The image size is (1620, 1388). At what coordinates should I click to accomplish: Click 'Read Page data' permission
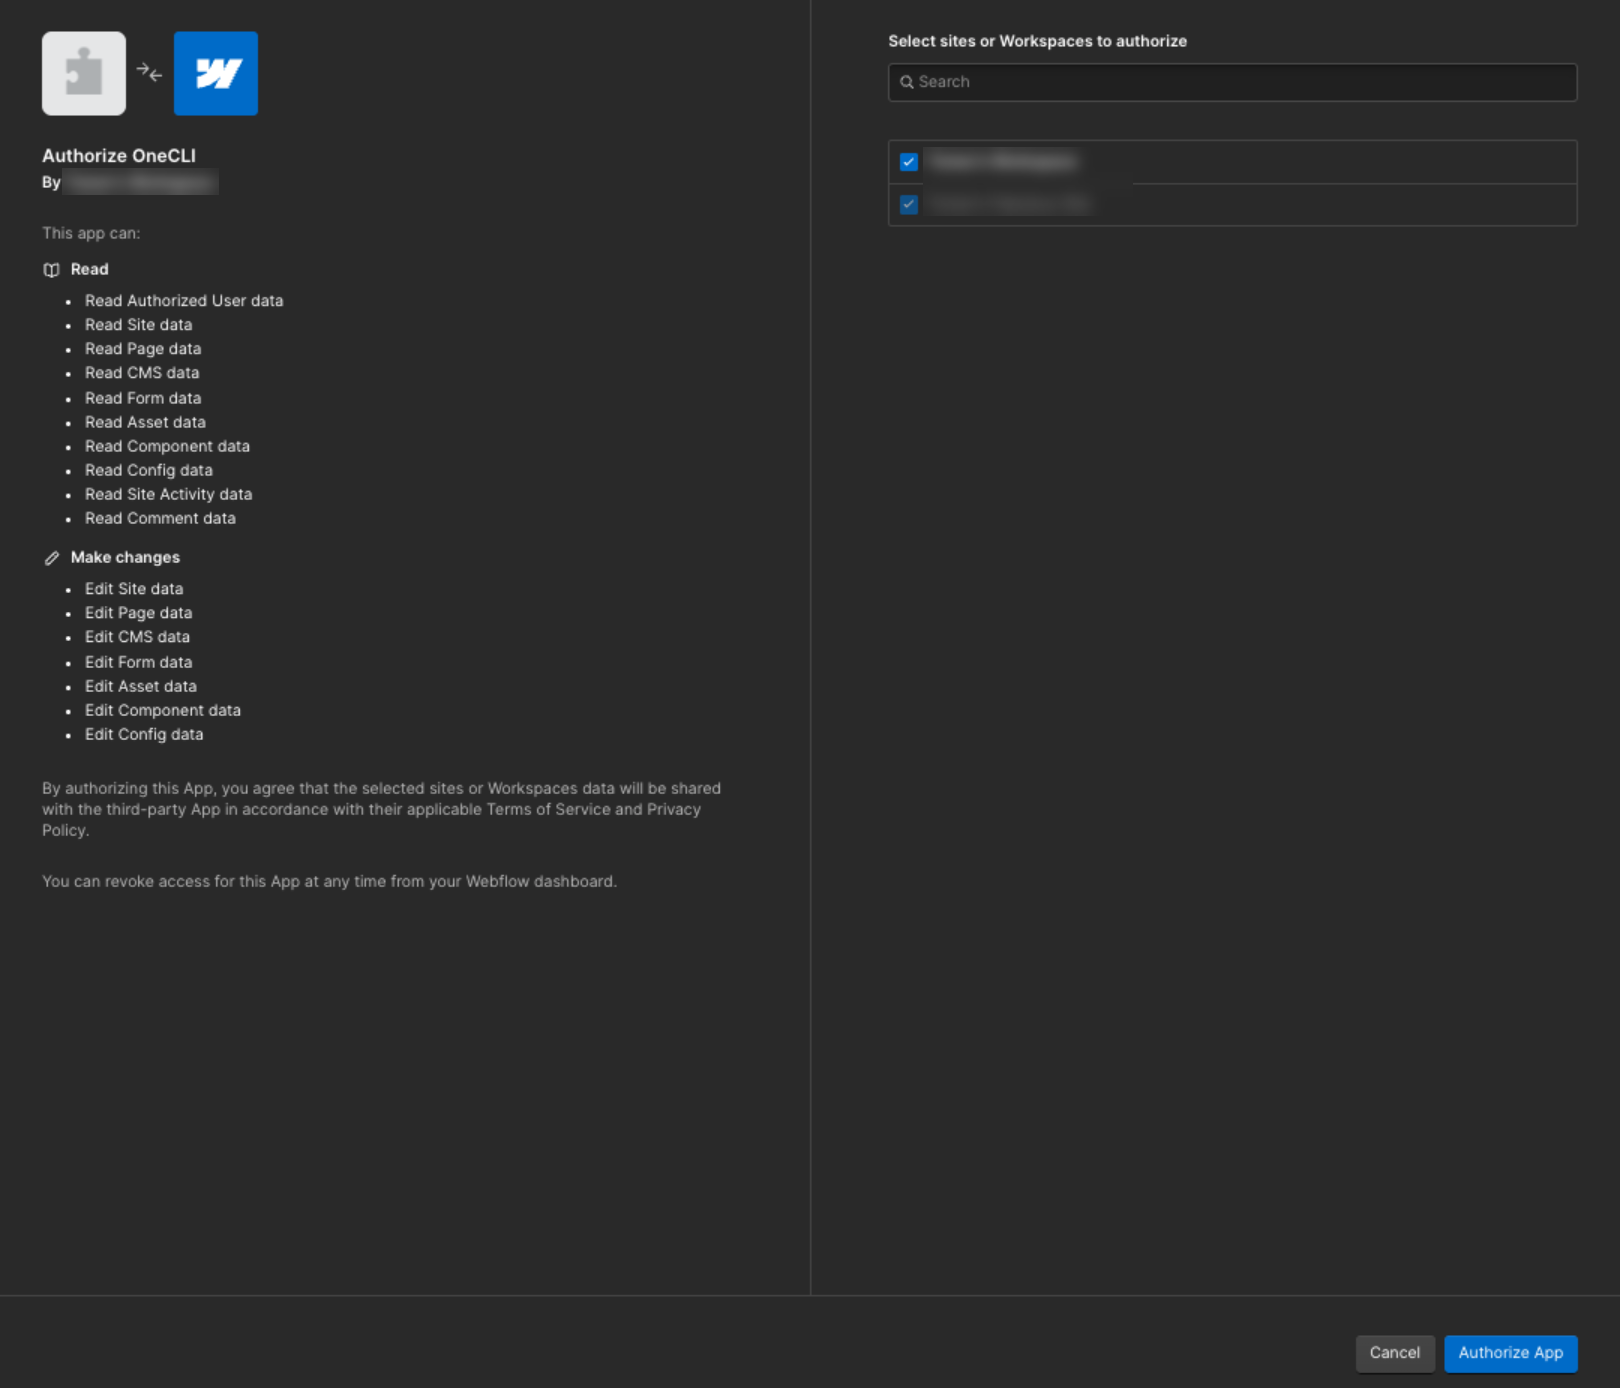tap(143, 349)
